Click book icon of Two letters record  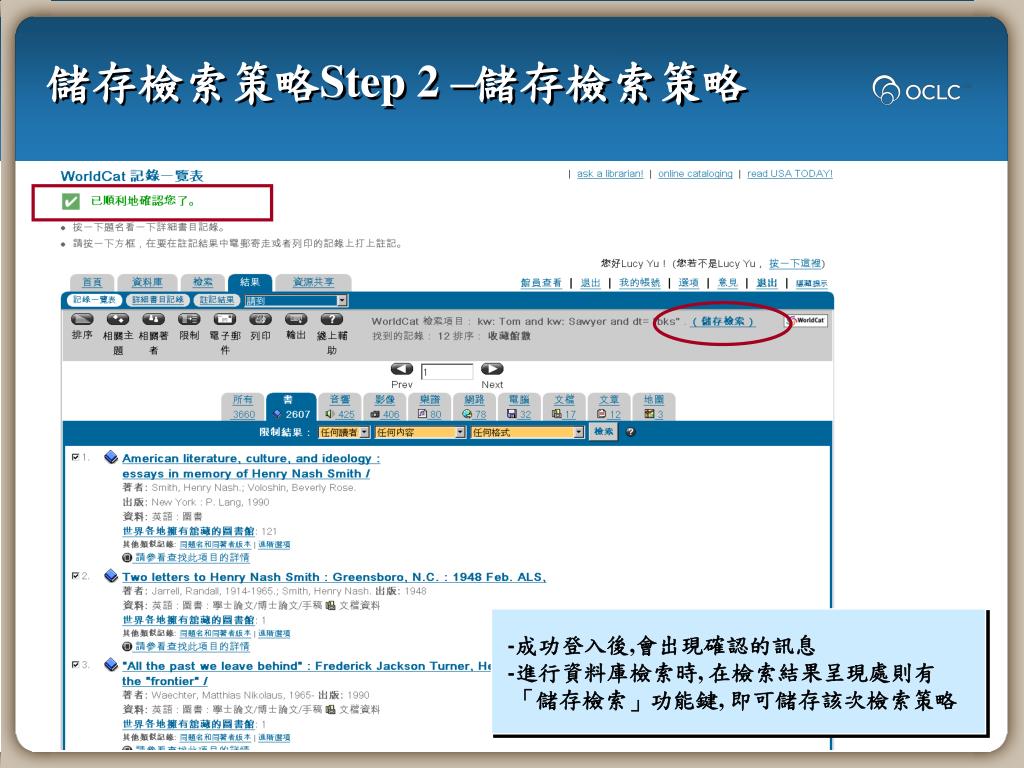tap(111, 576)
